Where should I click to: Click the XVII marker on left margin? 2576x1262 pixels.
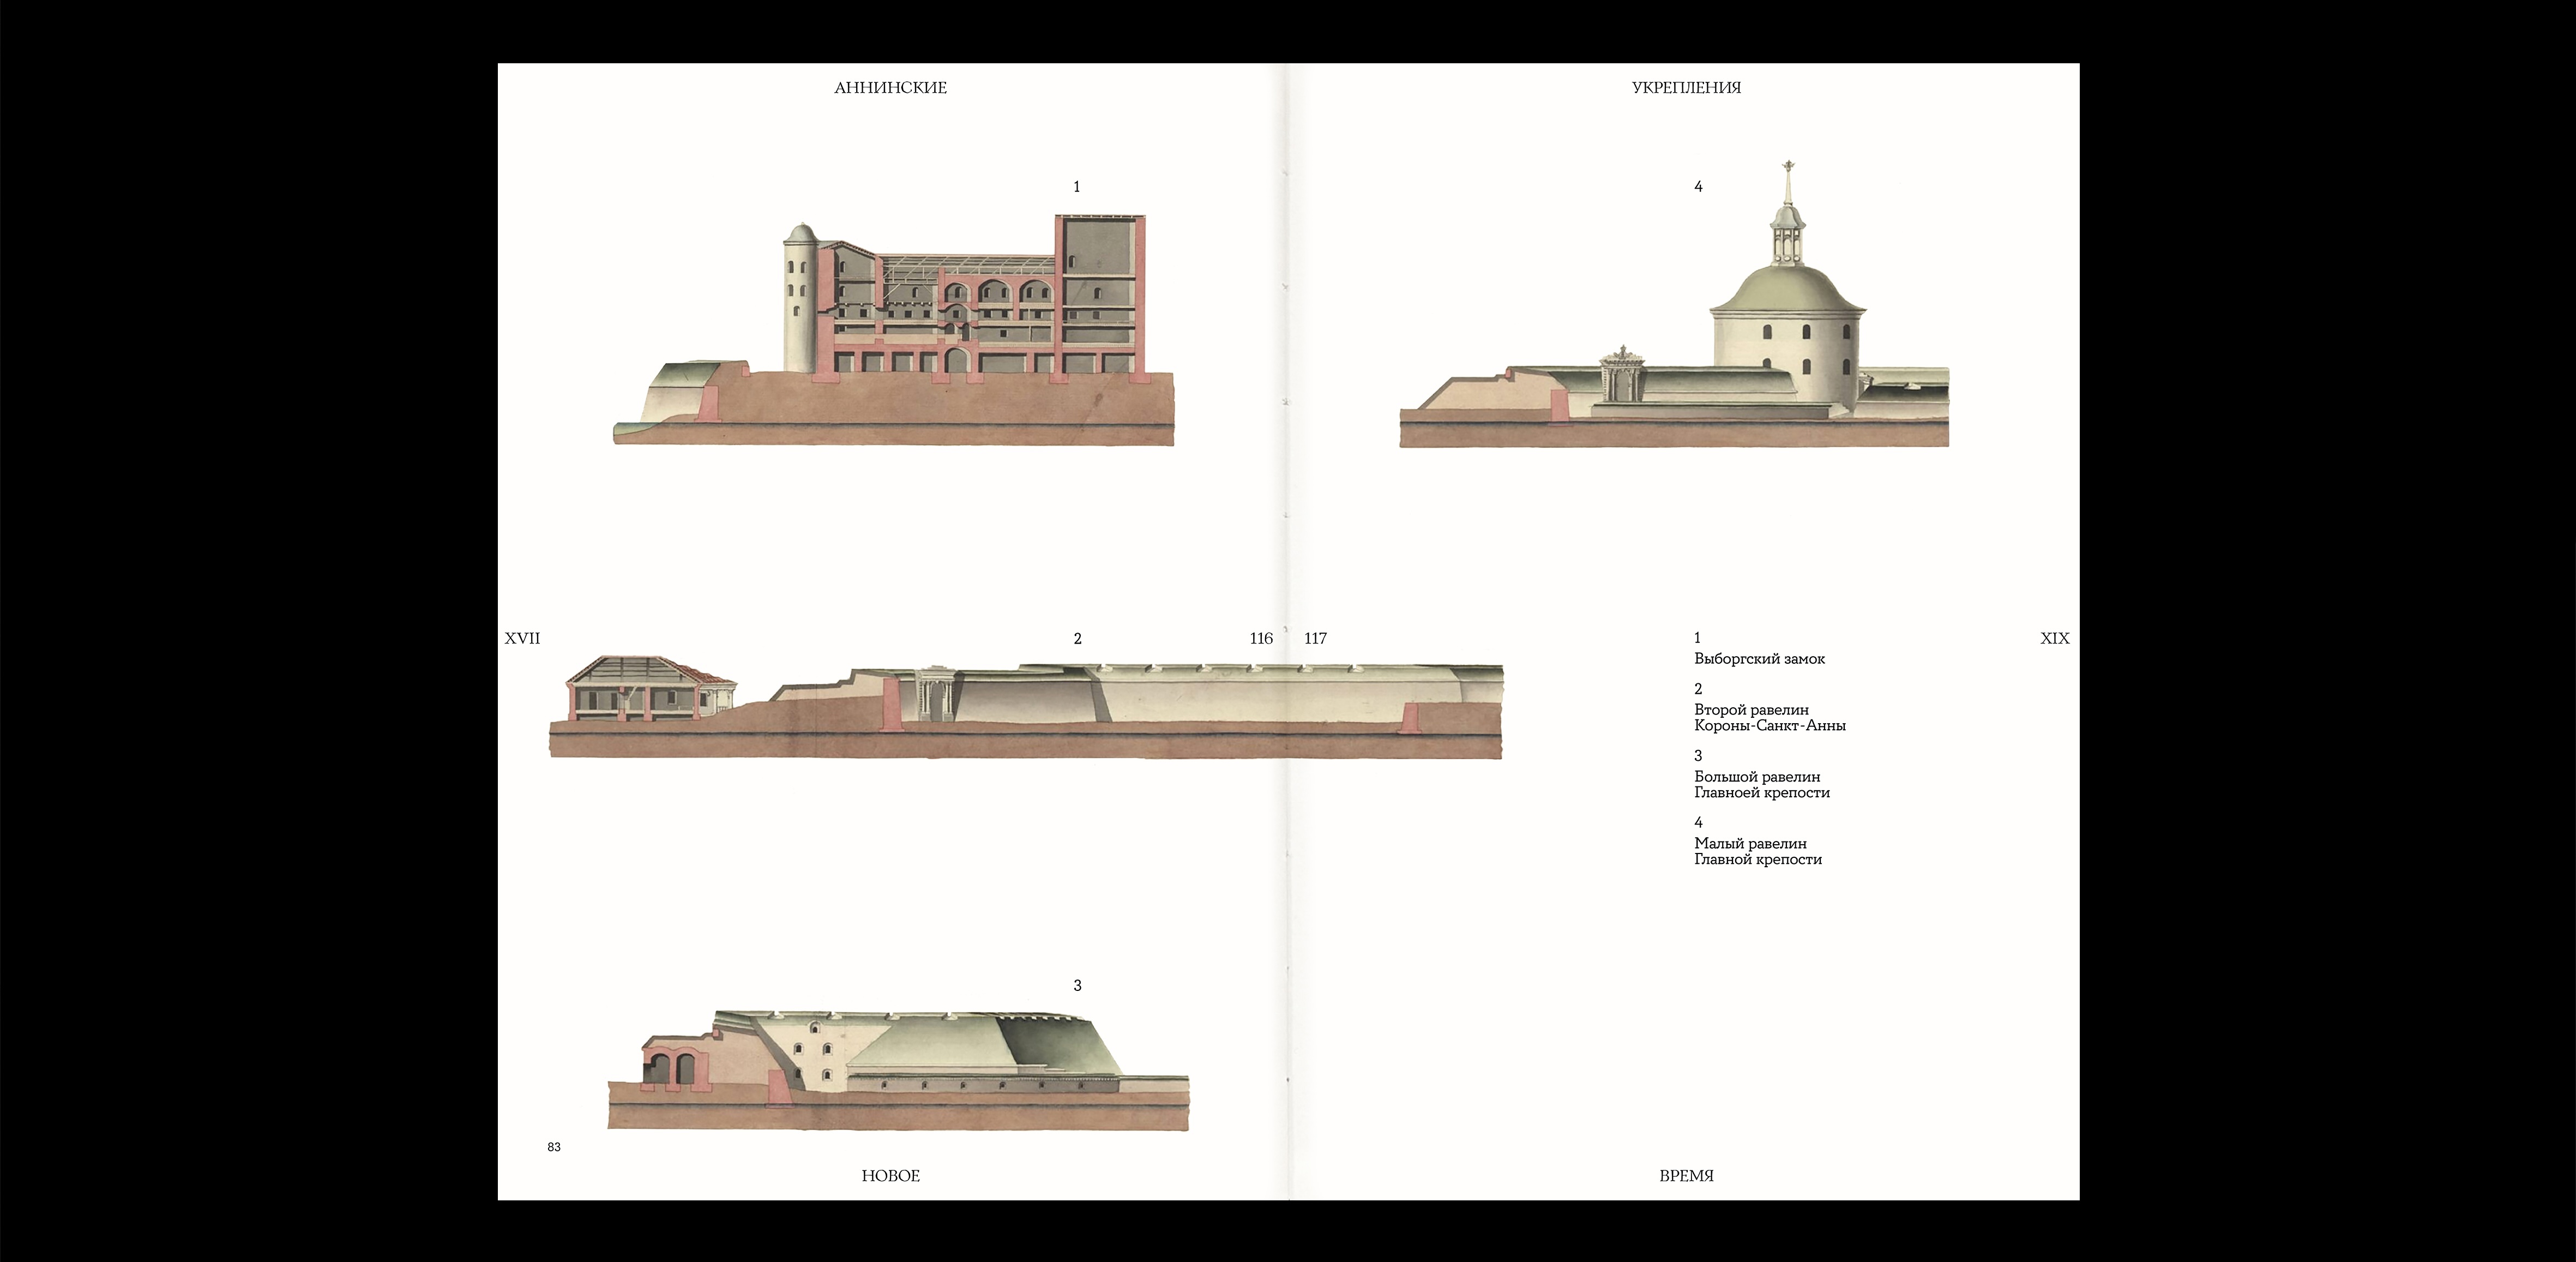coord(522,638)
